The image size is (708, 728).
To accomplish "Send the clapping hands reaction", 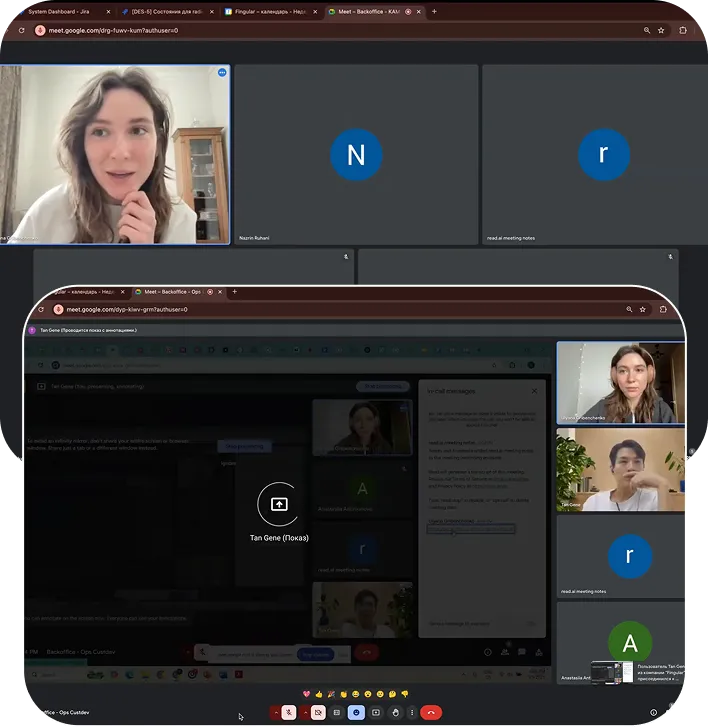I will pyautogui.click(x=344, y=694).
